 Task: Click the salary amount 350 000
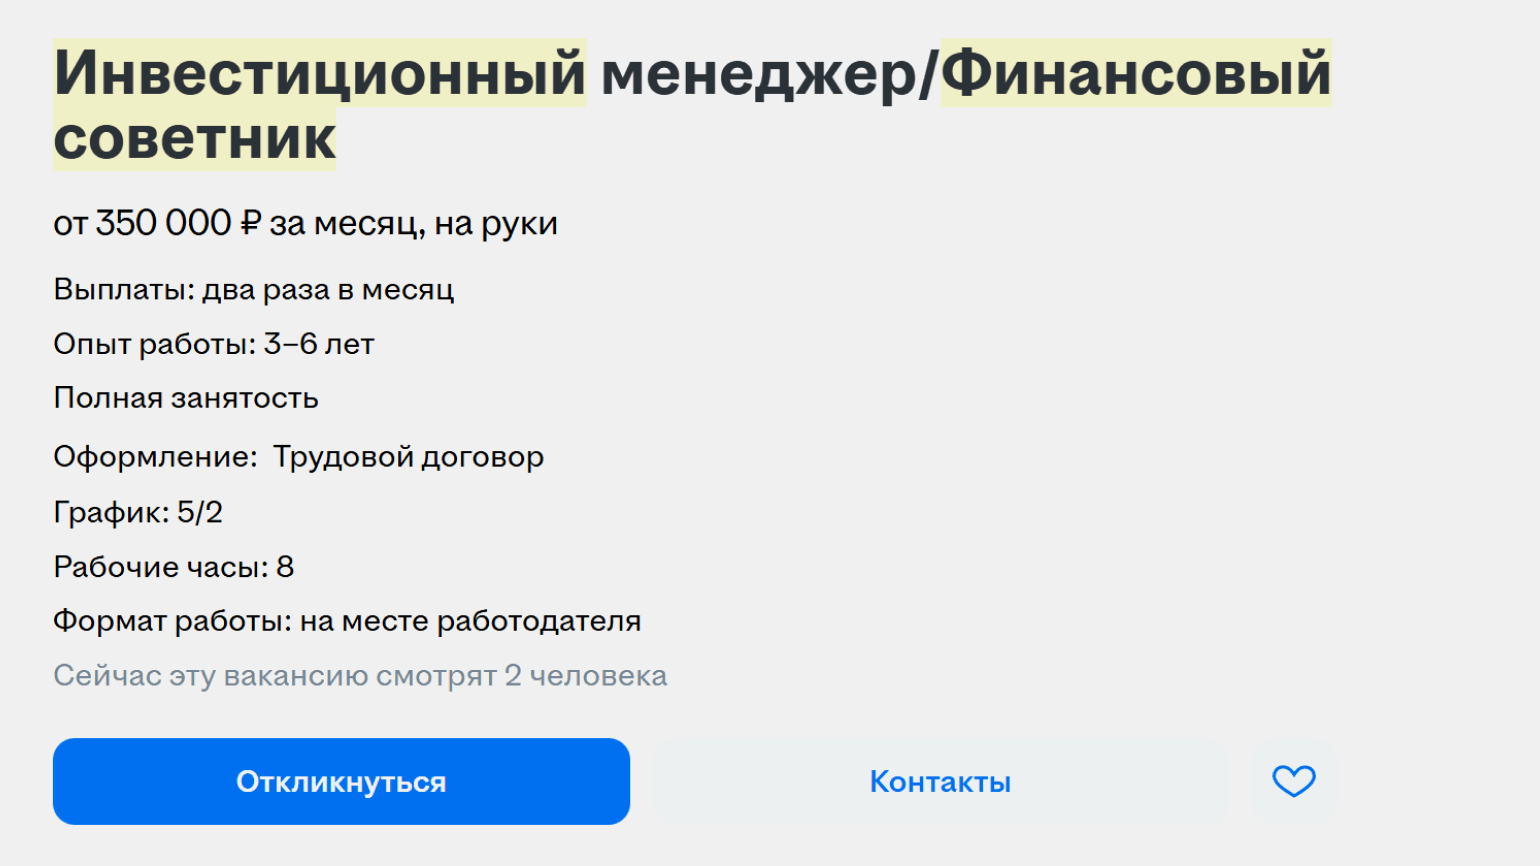pyautogui.click(x=163, y=223)
